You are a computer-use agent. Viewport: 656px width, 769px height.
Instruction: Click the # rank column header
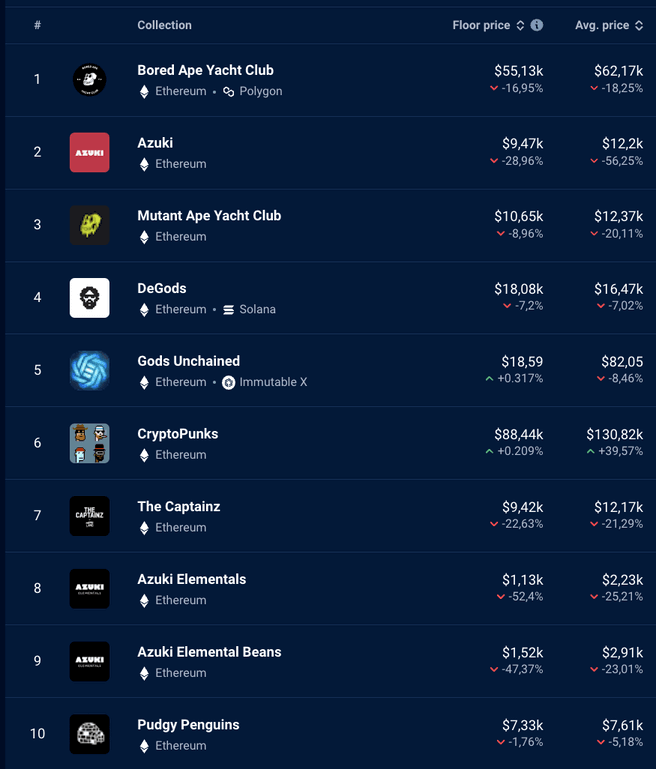(37, 25)
